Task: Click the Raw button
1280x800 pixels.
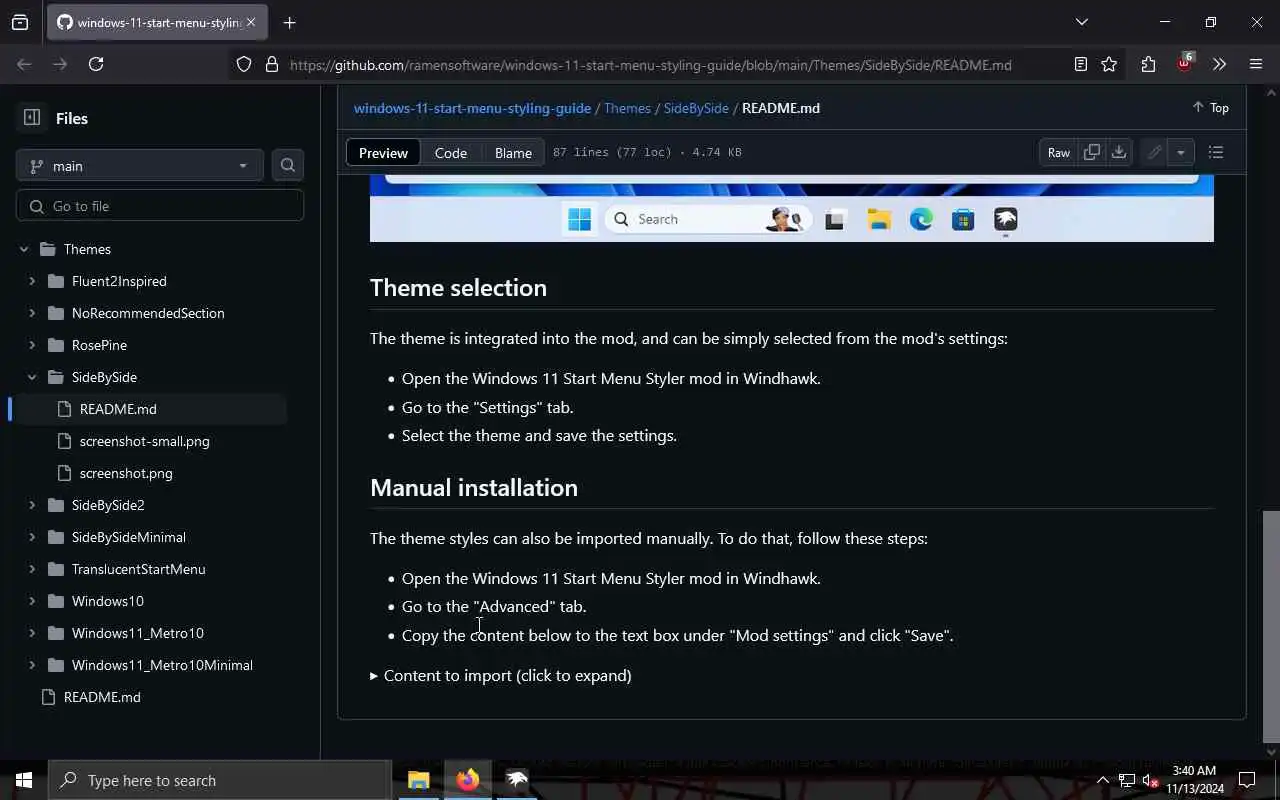Action: (x=1058, y=153)
